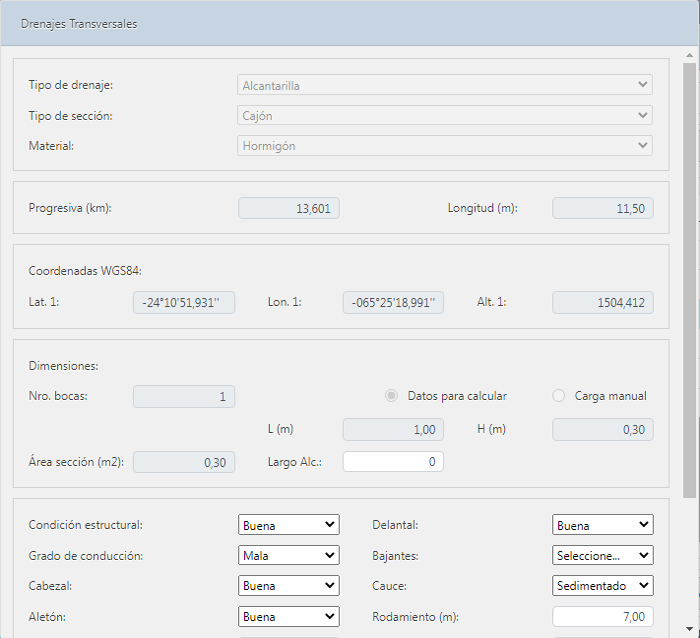Open the Cauce dropdown
The height and width of the screenshot is (638, 700).
pos(603,586)
